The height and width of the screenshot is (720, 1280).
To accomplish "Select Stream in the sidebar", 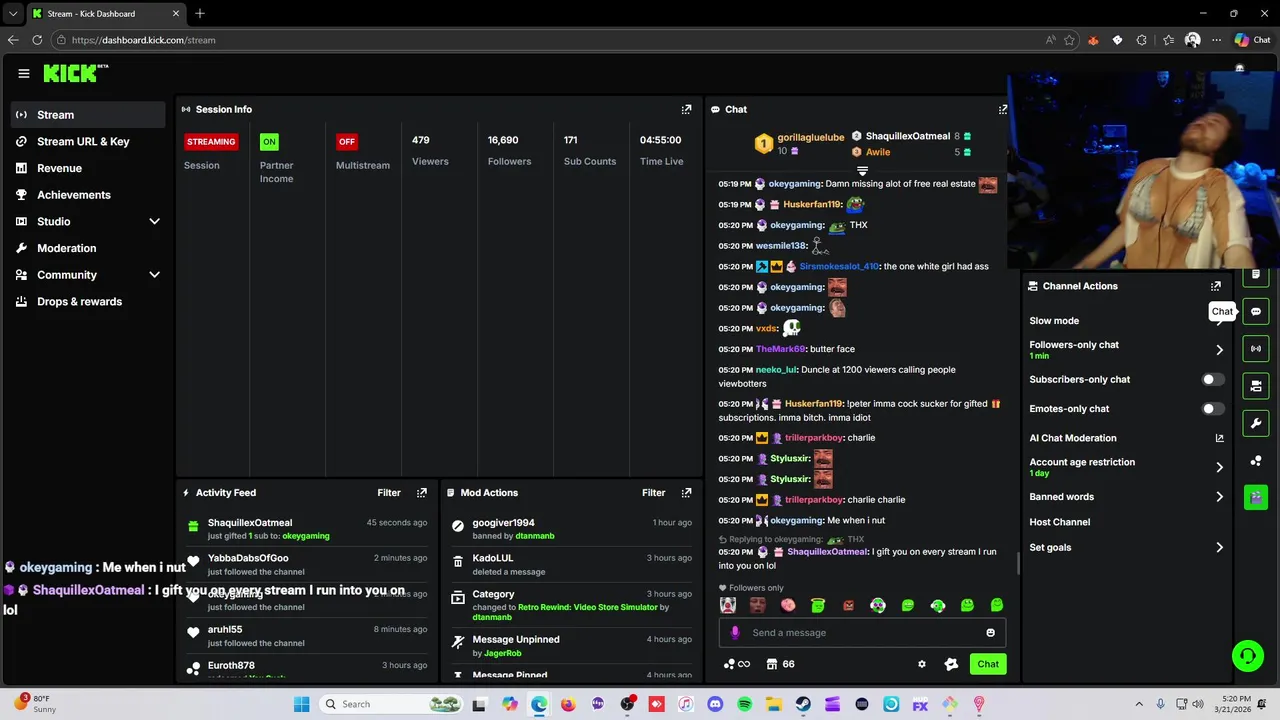I will click(88, 115).
